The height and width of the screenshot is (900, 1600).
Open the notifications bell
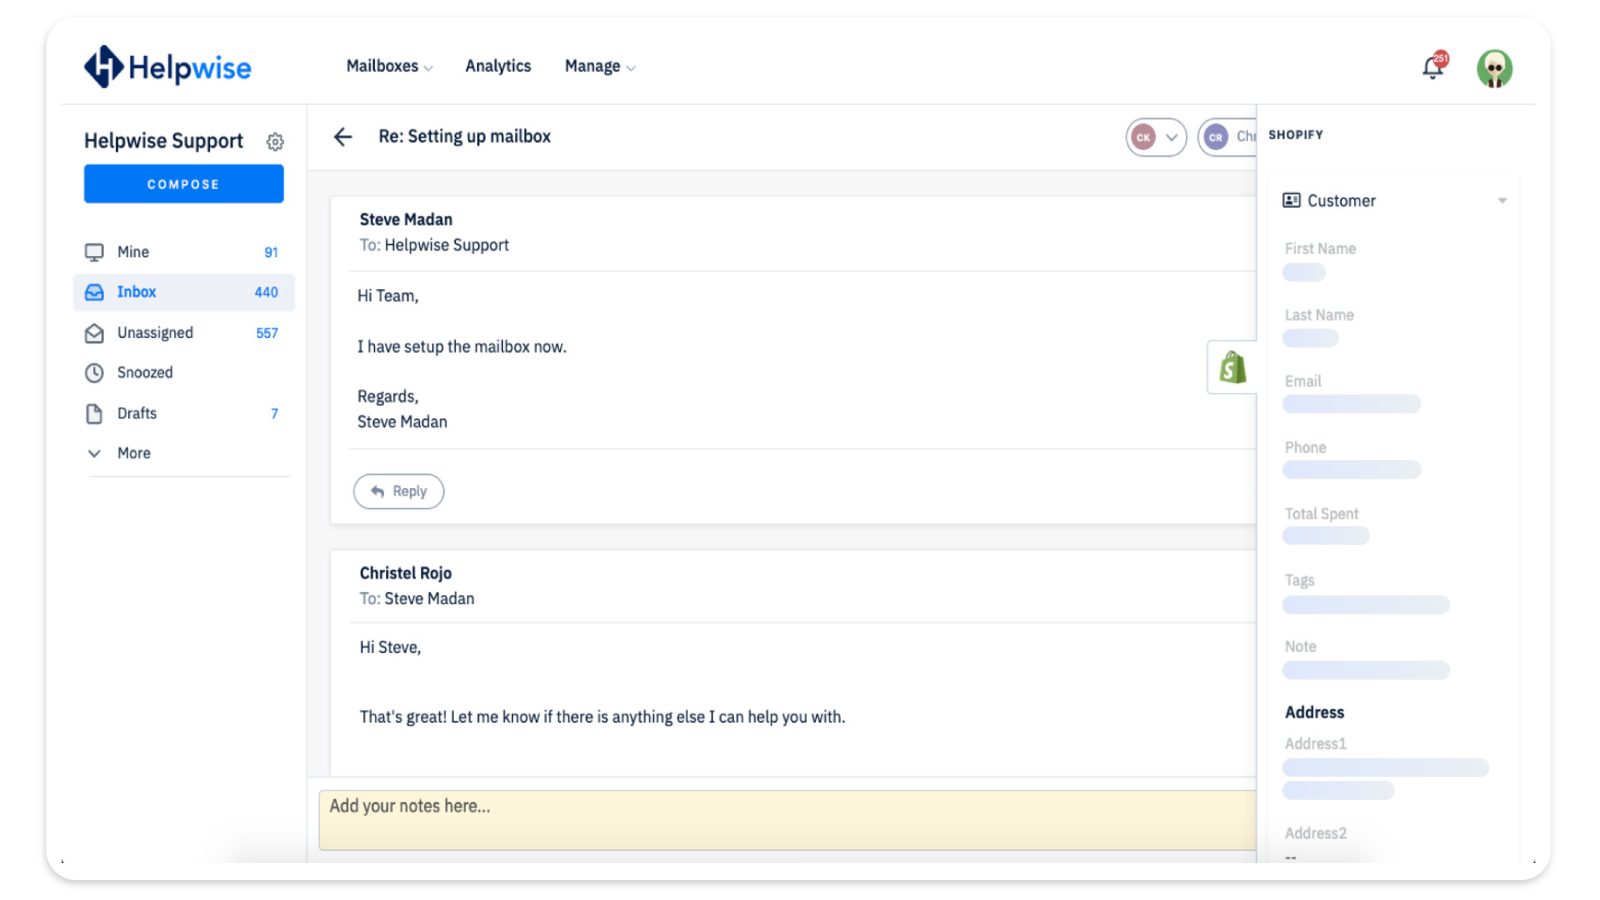click(x=1433, y=67)
